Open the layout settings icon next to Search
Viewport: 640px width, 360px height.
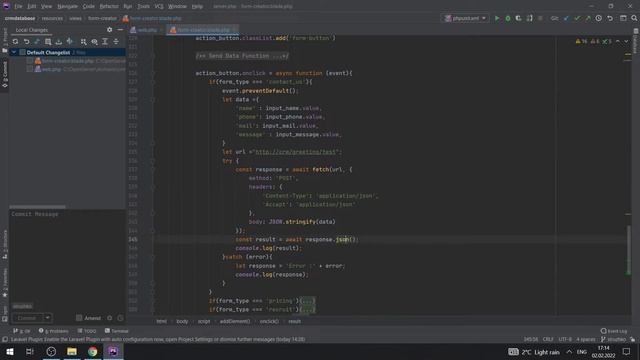click(623, 18)
